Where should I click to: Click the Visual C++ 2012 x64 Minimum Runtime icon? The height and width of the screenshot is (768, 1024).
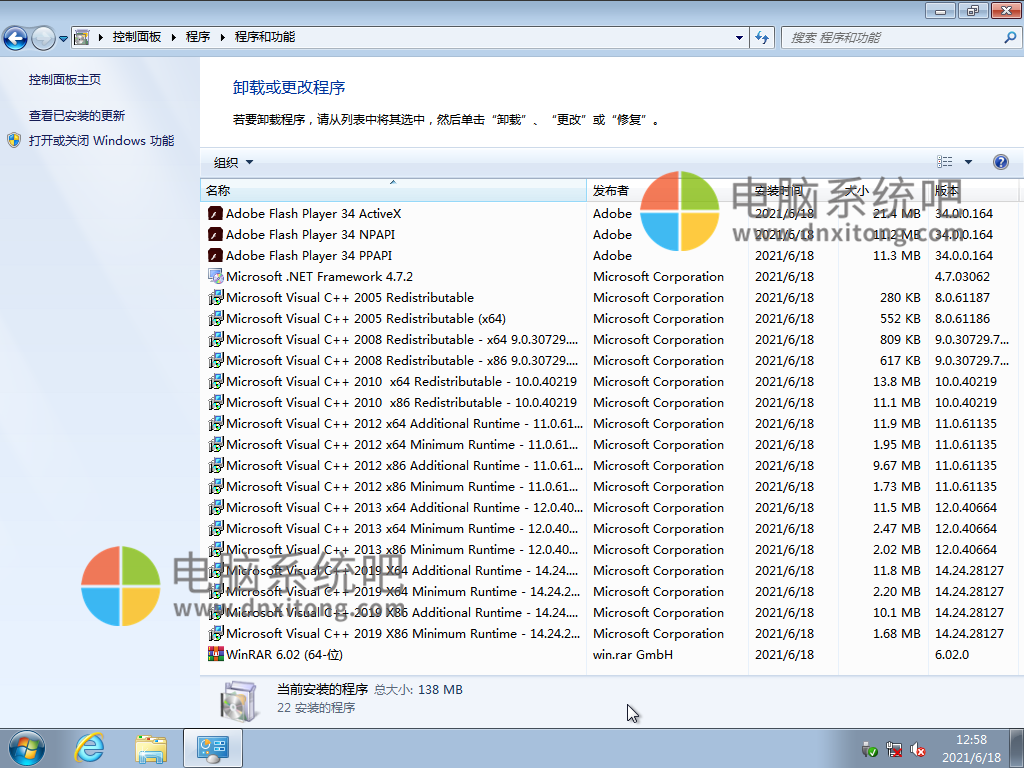click(x=216, y=444)
